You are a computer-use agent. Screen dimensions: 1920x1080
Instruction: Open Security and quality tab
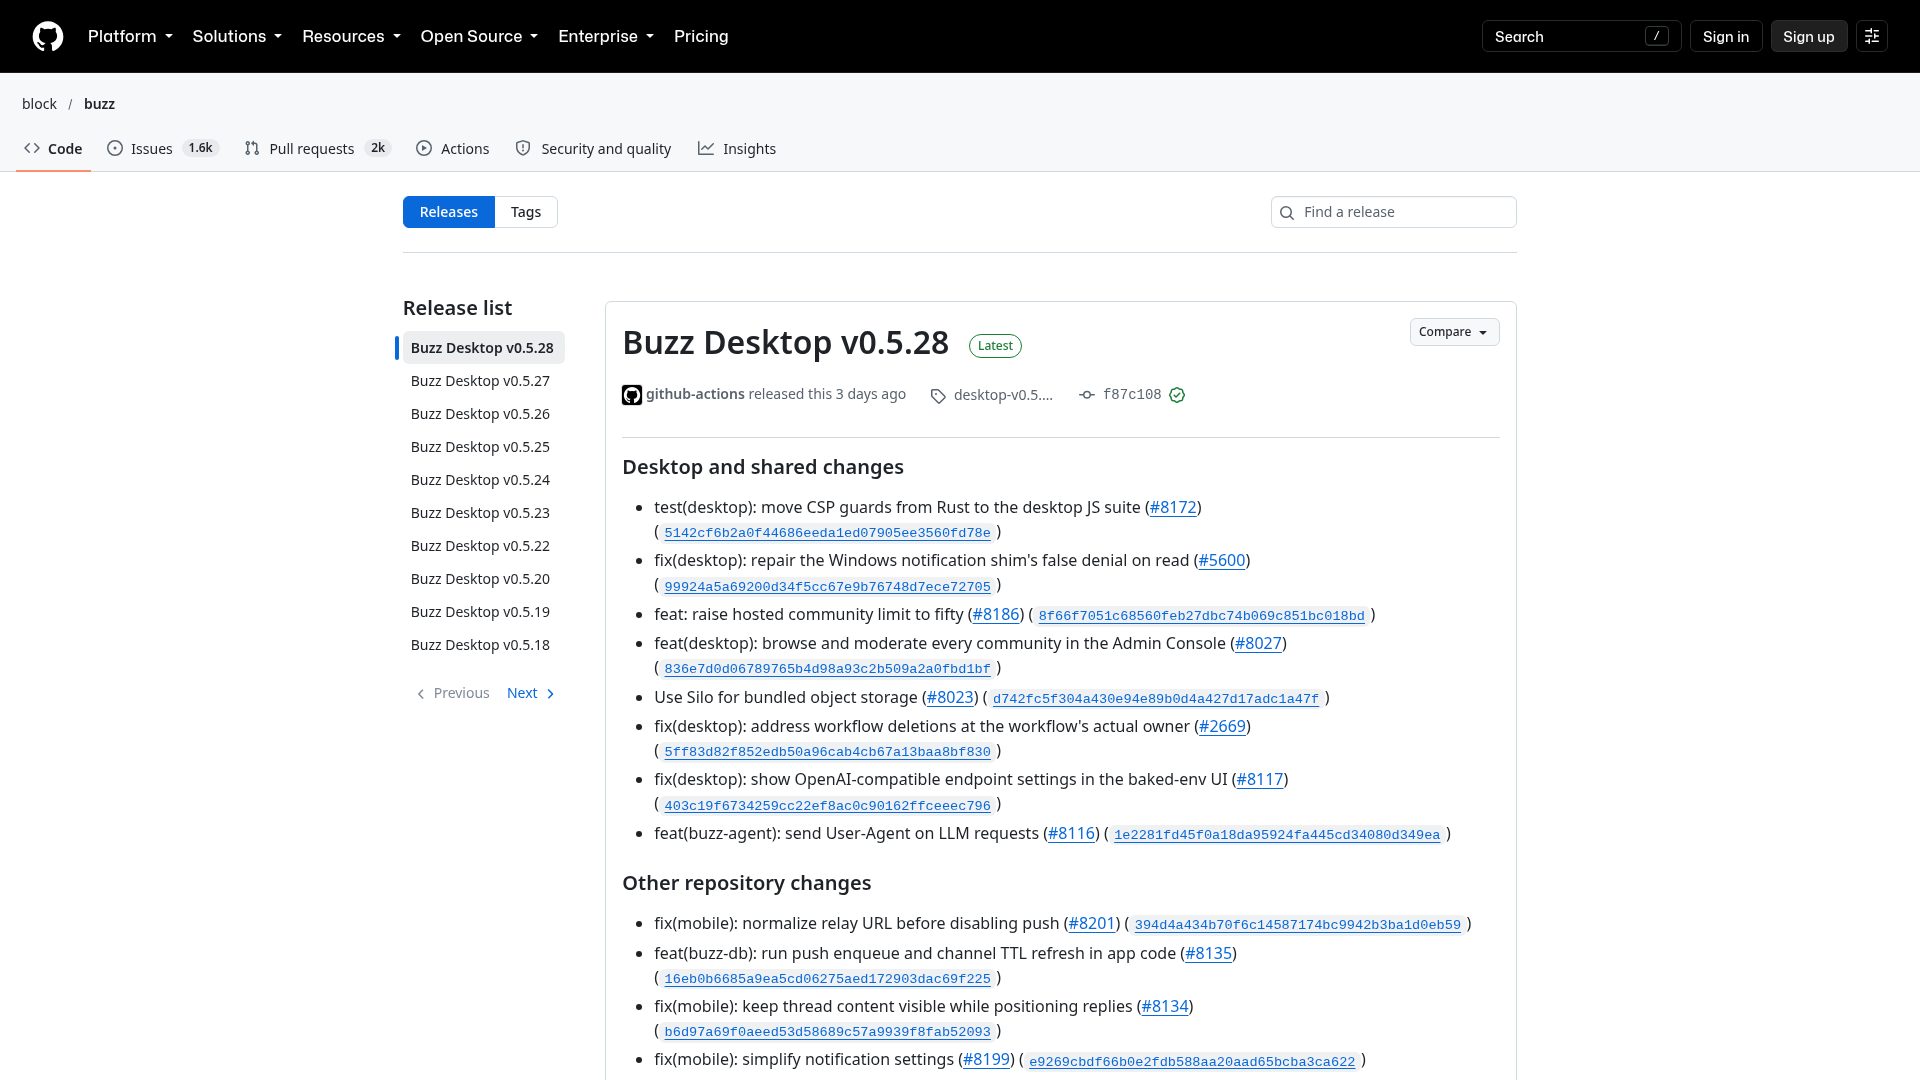click(x=593, y=149)
